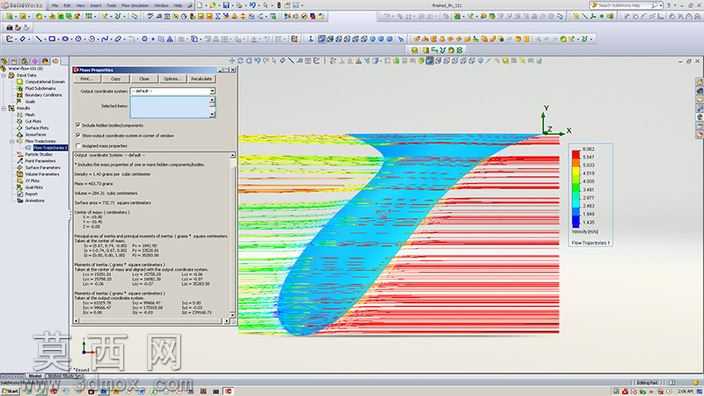Click the Sketch tool icon
Viewport: 704px width, 396px height.
click(9, 39)
